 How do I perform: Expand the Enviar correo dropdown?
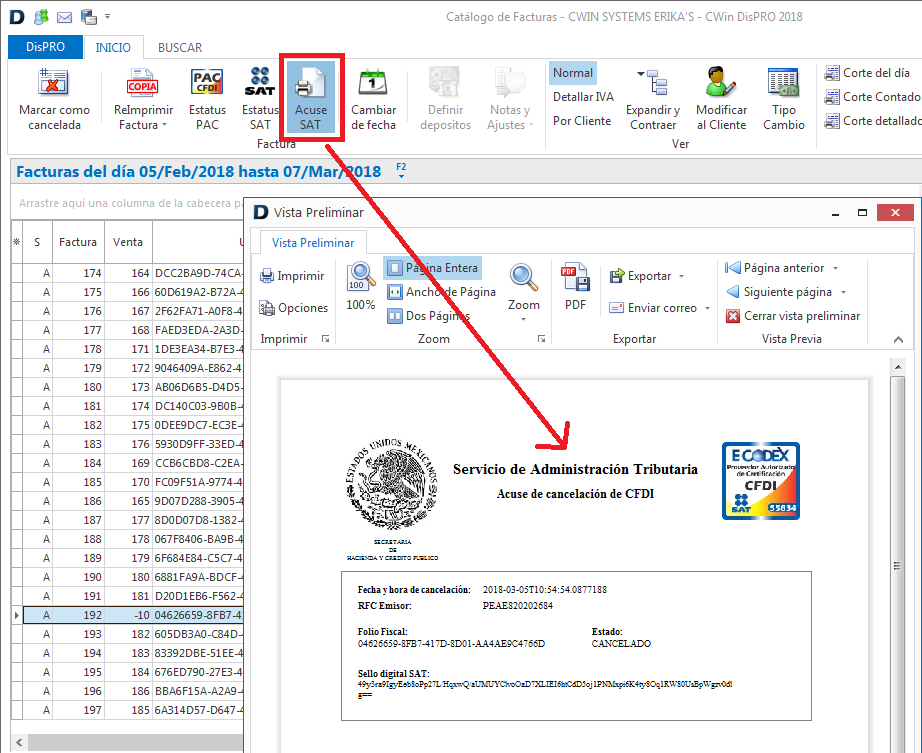[707, 309]
